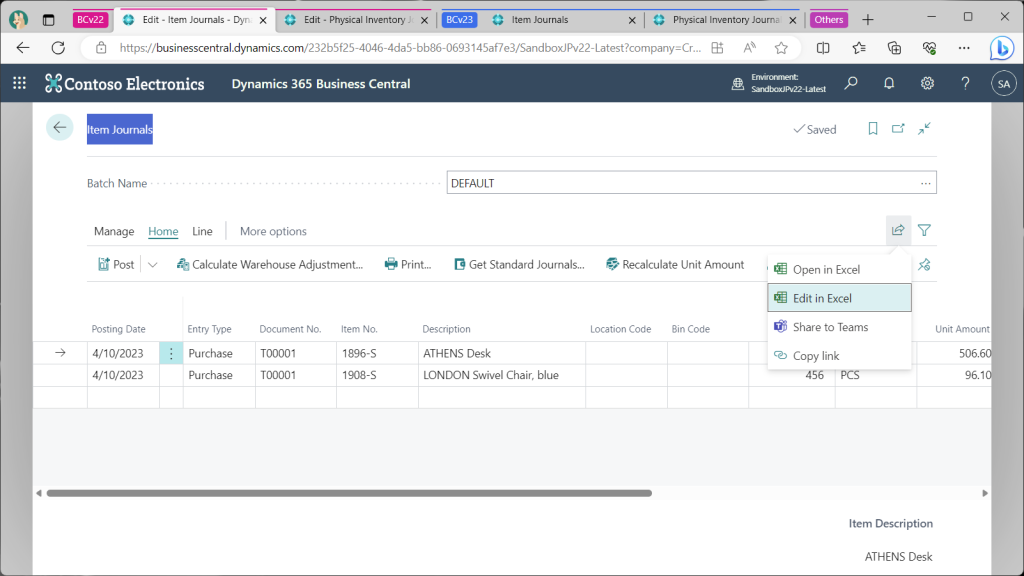Switch to the Manage tab
1024x576 pixels.
114,231
